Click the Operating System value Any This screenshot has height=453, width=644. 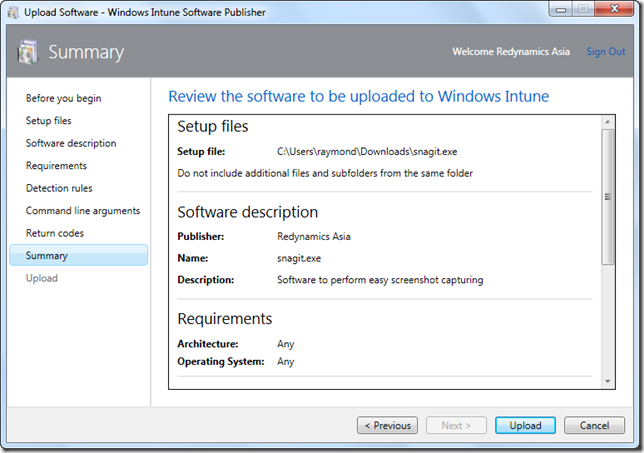click(285, 362)
